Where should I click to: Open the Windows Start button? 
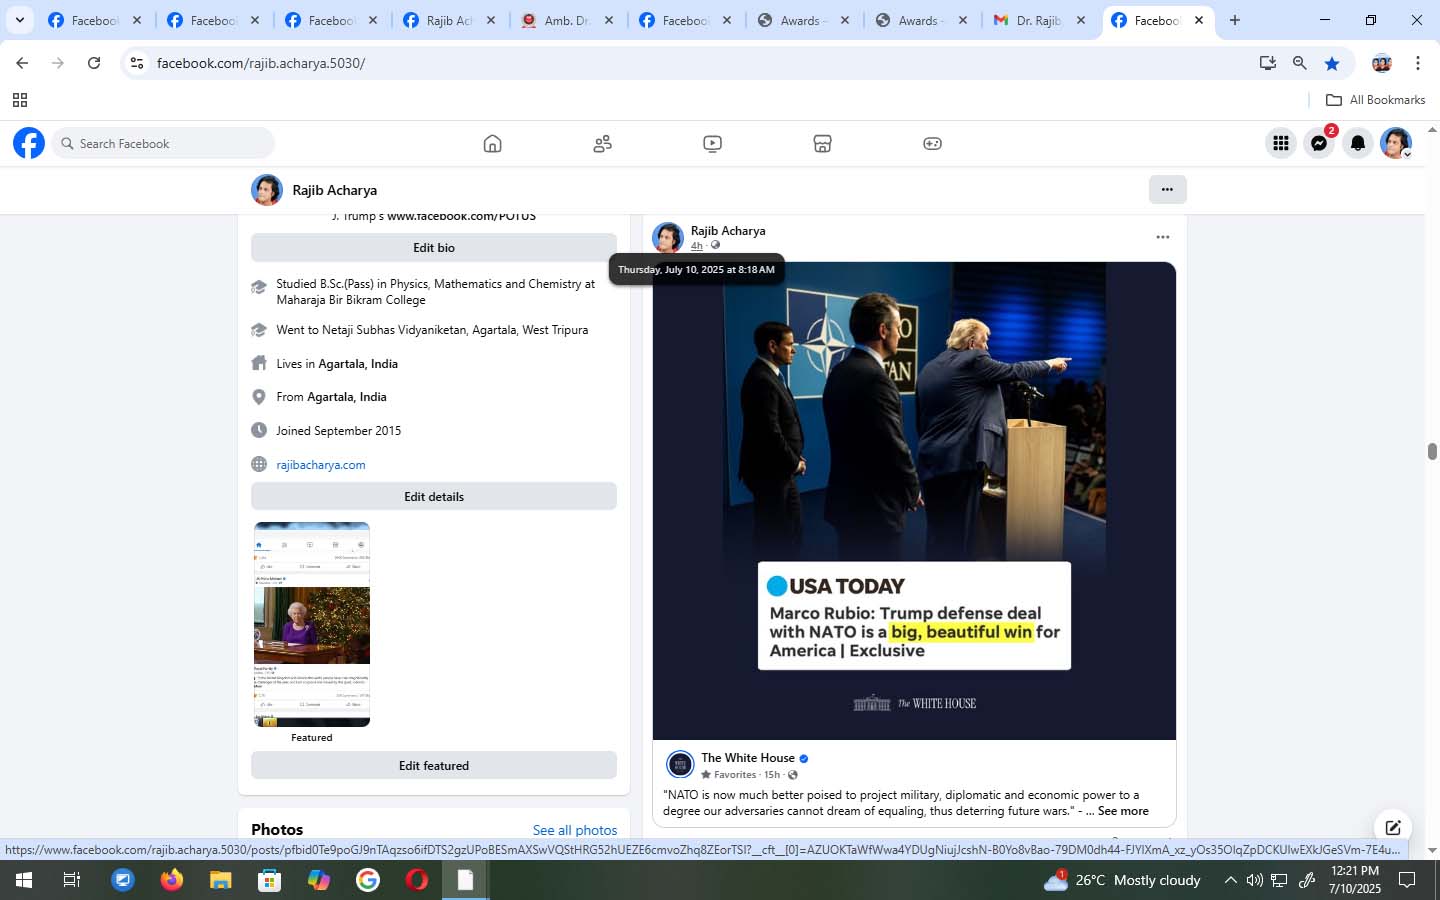[x=23, y=880]
